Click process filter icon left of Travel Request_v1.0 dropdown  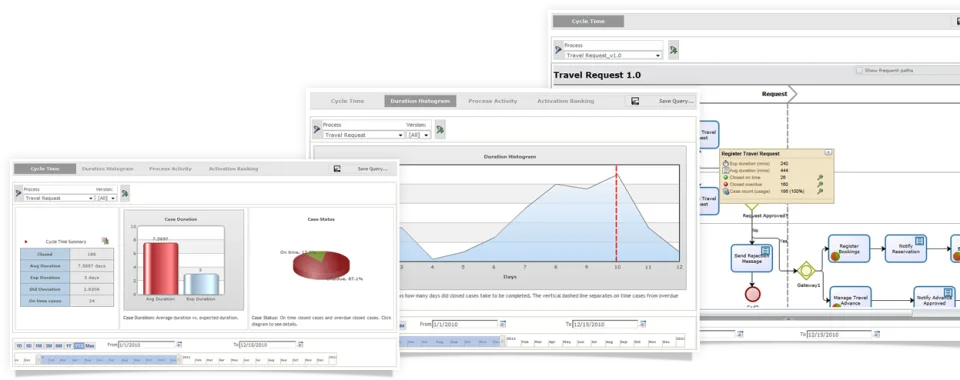click(x=558, y=50)
